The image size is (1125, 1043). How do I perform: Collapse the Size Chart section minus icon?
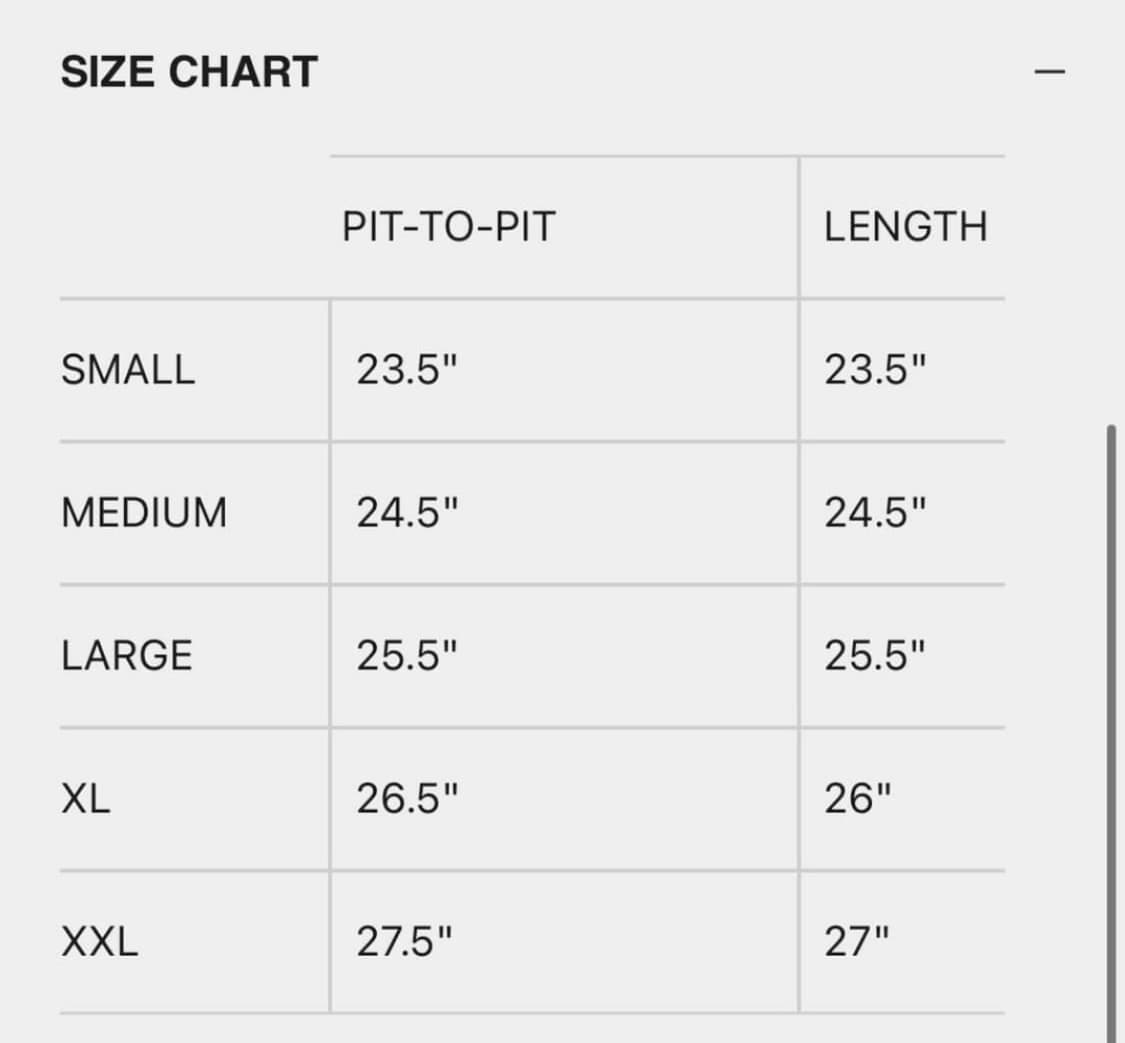coord(1049,73)
